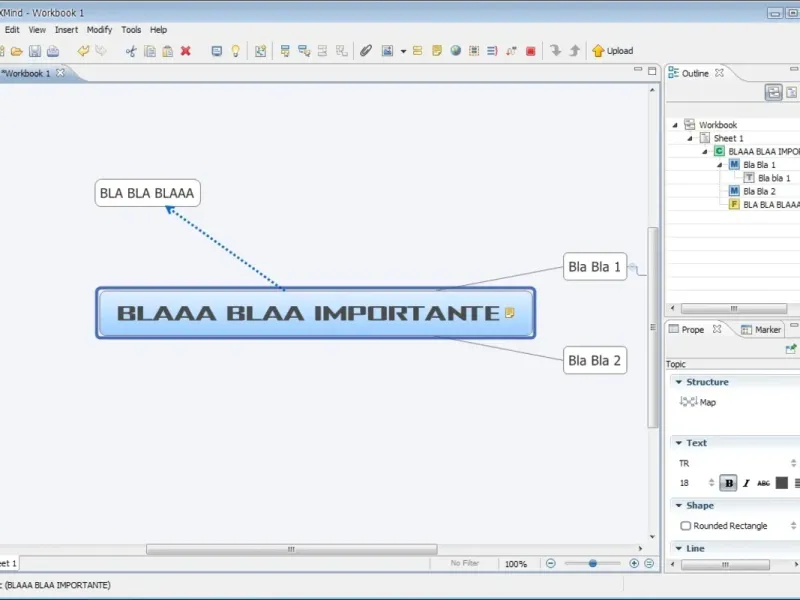Collapse the Sheet 1 tree node

tap(690, 138)
